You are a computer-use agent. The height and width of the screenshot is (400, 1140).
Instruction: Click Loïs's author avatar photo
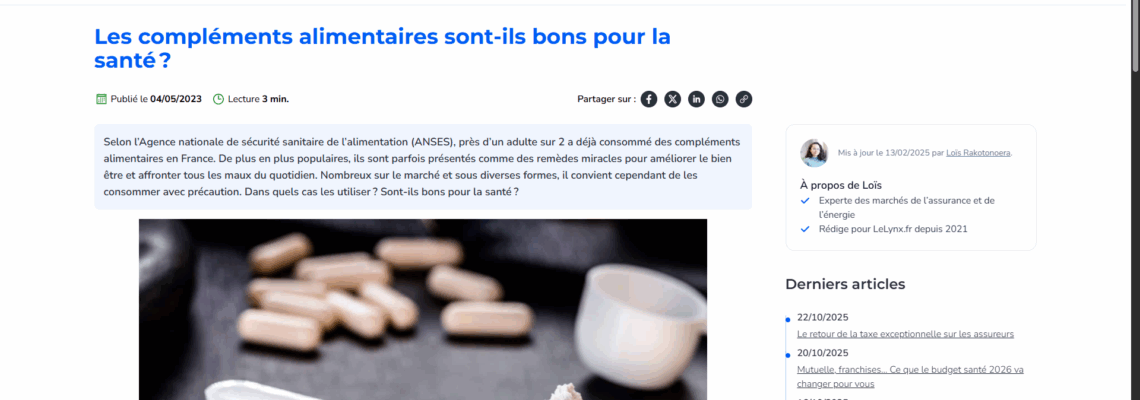[814, 153]
